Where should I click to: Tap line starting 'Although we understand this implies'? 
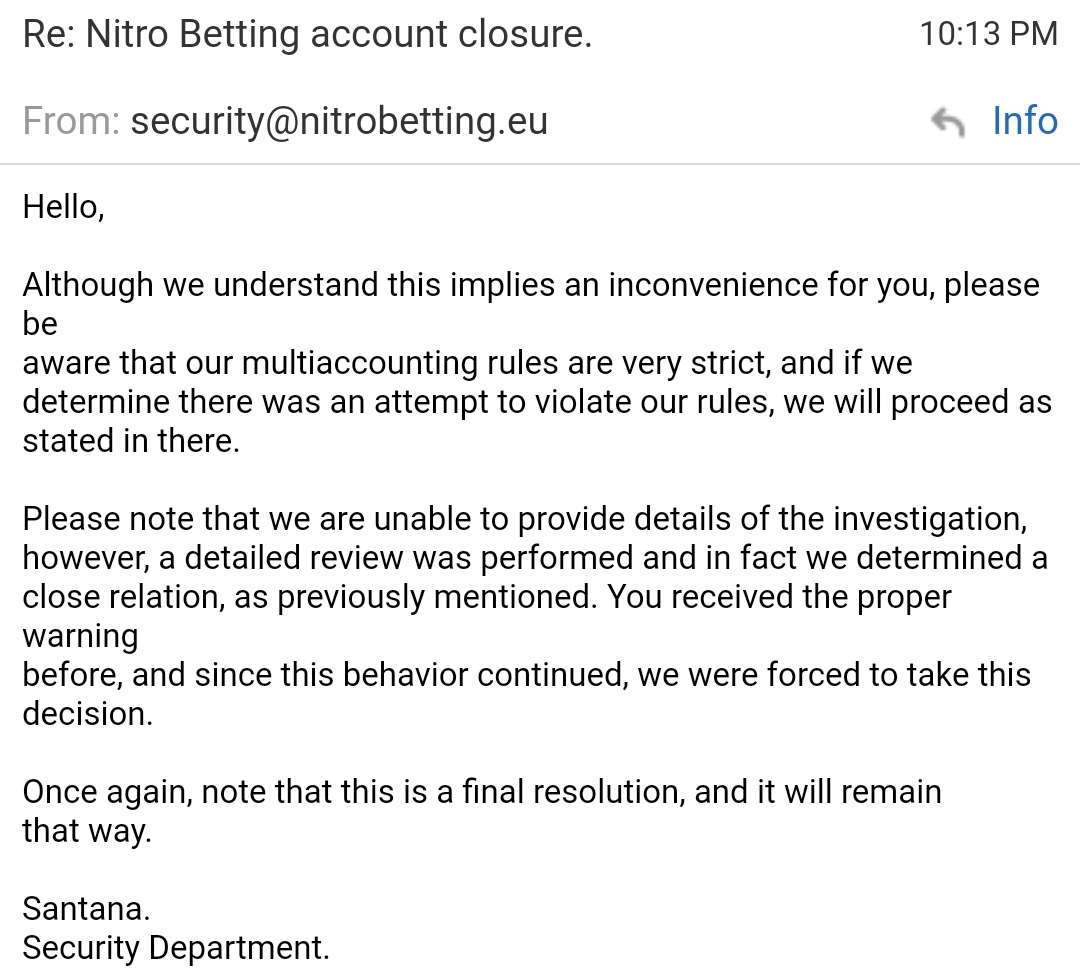[x=530, y=285]
